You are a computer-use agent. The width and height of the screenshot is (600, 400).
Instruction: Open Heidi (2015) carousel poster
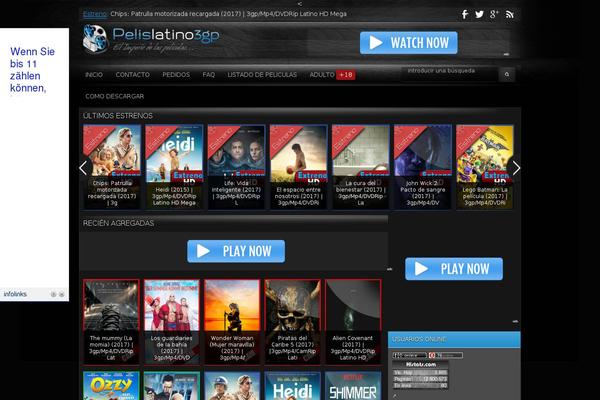[174, 167]
